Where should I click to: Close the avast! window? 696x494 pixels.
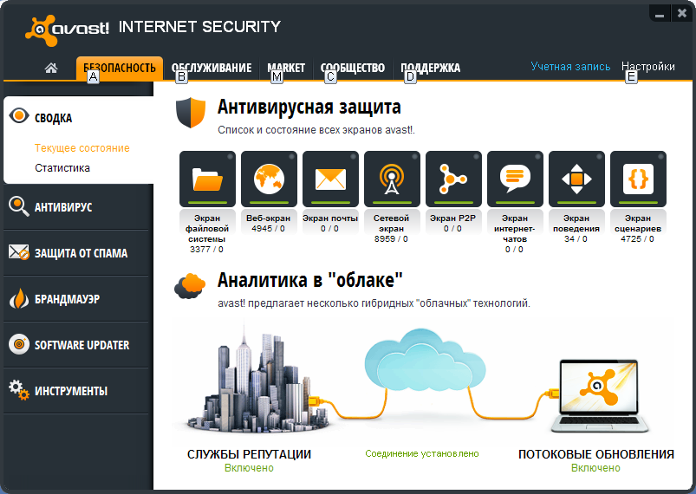[x=682, y=13]
